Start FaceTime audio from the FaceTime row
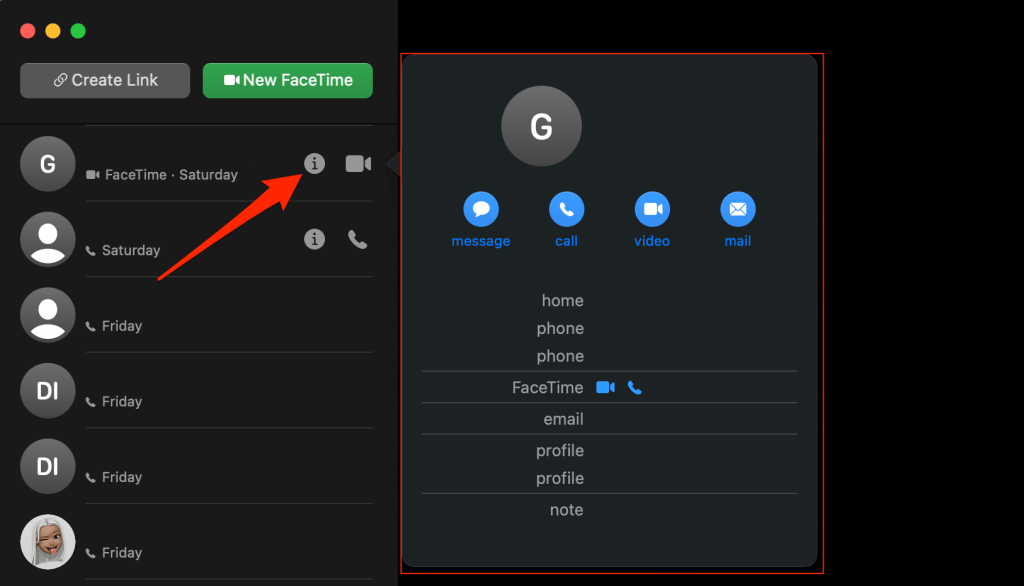1024x586 pixels. (634, 387)
